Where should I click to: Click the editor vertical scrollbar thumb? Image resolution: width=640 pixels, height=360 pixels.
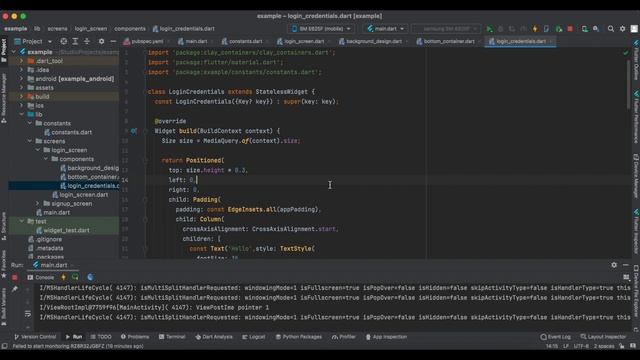coord(629,85)
